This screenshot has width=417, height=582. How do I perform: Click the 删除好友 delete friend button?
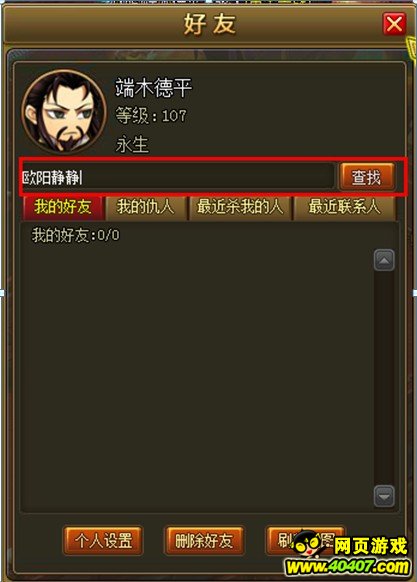point(204,540)
